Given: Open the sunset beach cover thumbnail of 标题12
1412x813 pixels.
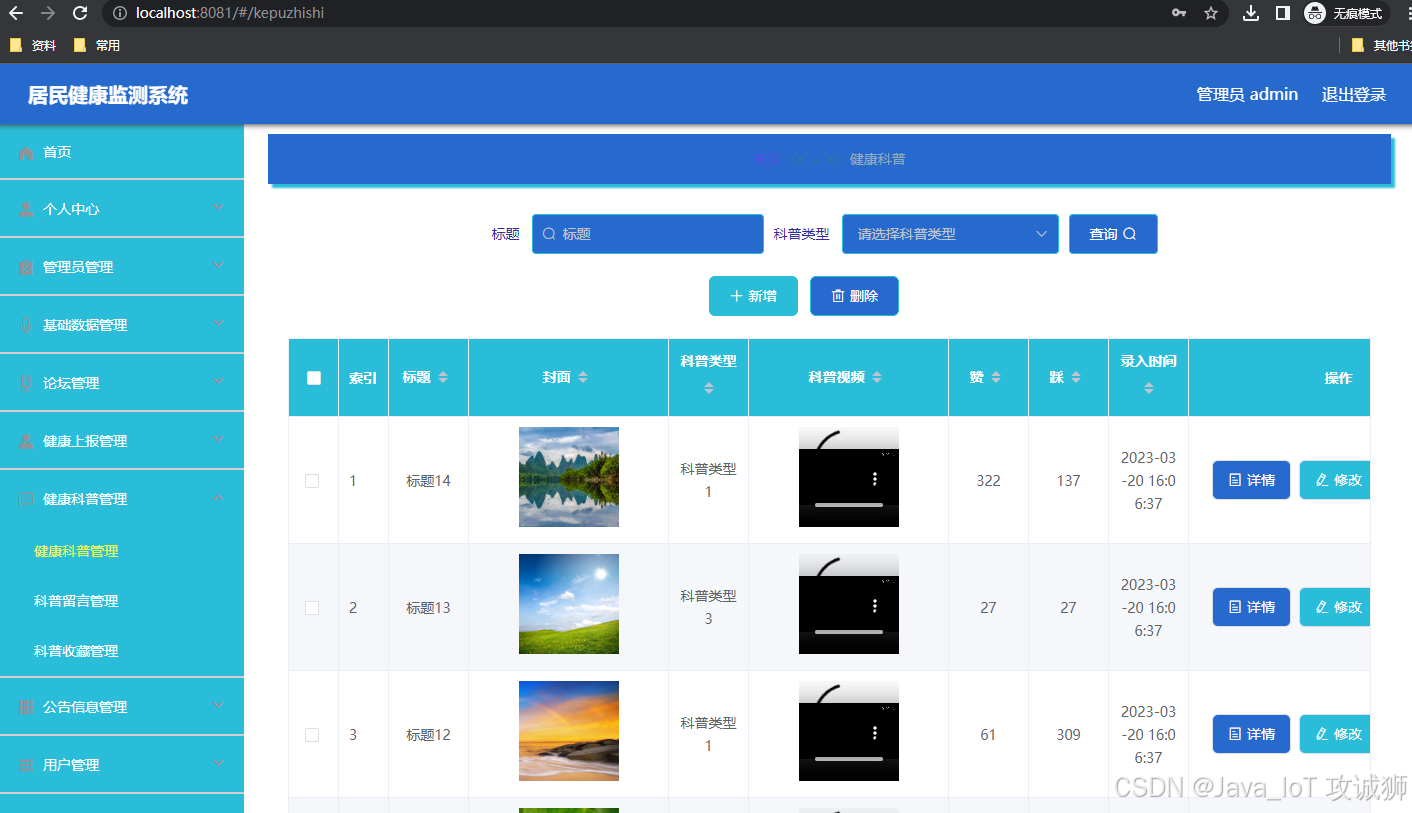Looking at the screenshot, I should click(x=569, y=731).
